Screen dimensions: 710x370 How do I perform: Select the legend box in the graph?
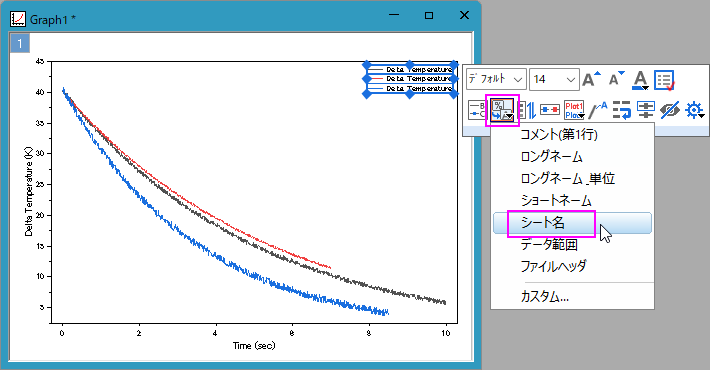pyautogui.click(x=410, y=79)
